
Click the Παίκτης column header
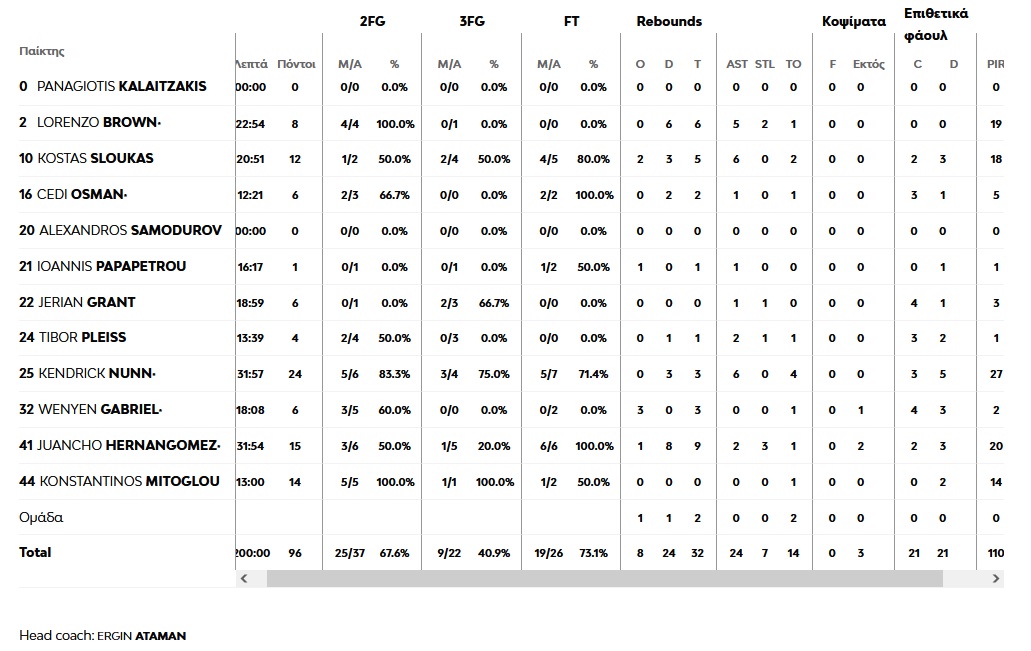41,51
